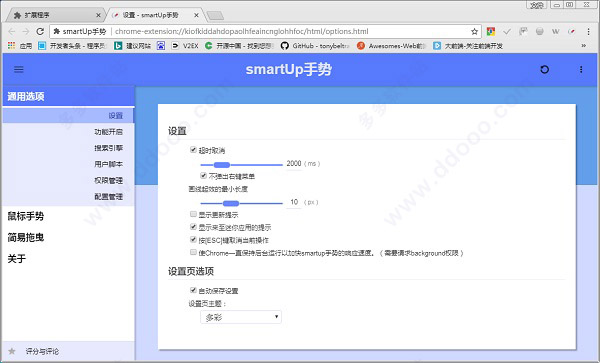This screenshot has width=600, height=363.
Task: Bookmark the page with the star icon
Action: pyautogui.click(x=474, y=31)
